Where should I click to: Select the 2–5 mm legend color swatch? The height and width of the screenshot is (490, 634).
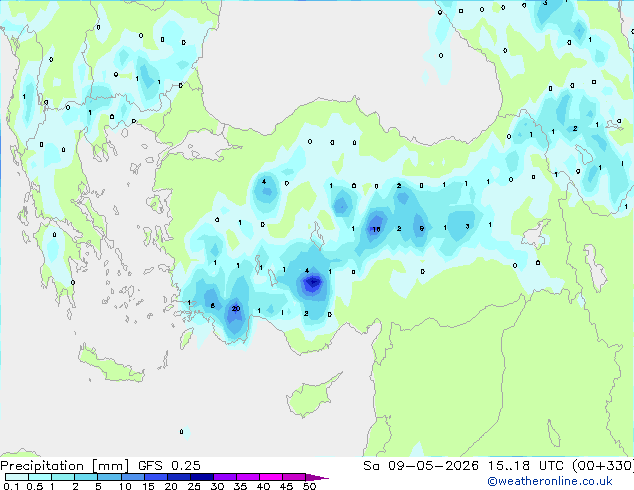click(86, 477)
